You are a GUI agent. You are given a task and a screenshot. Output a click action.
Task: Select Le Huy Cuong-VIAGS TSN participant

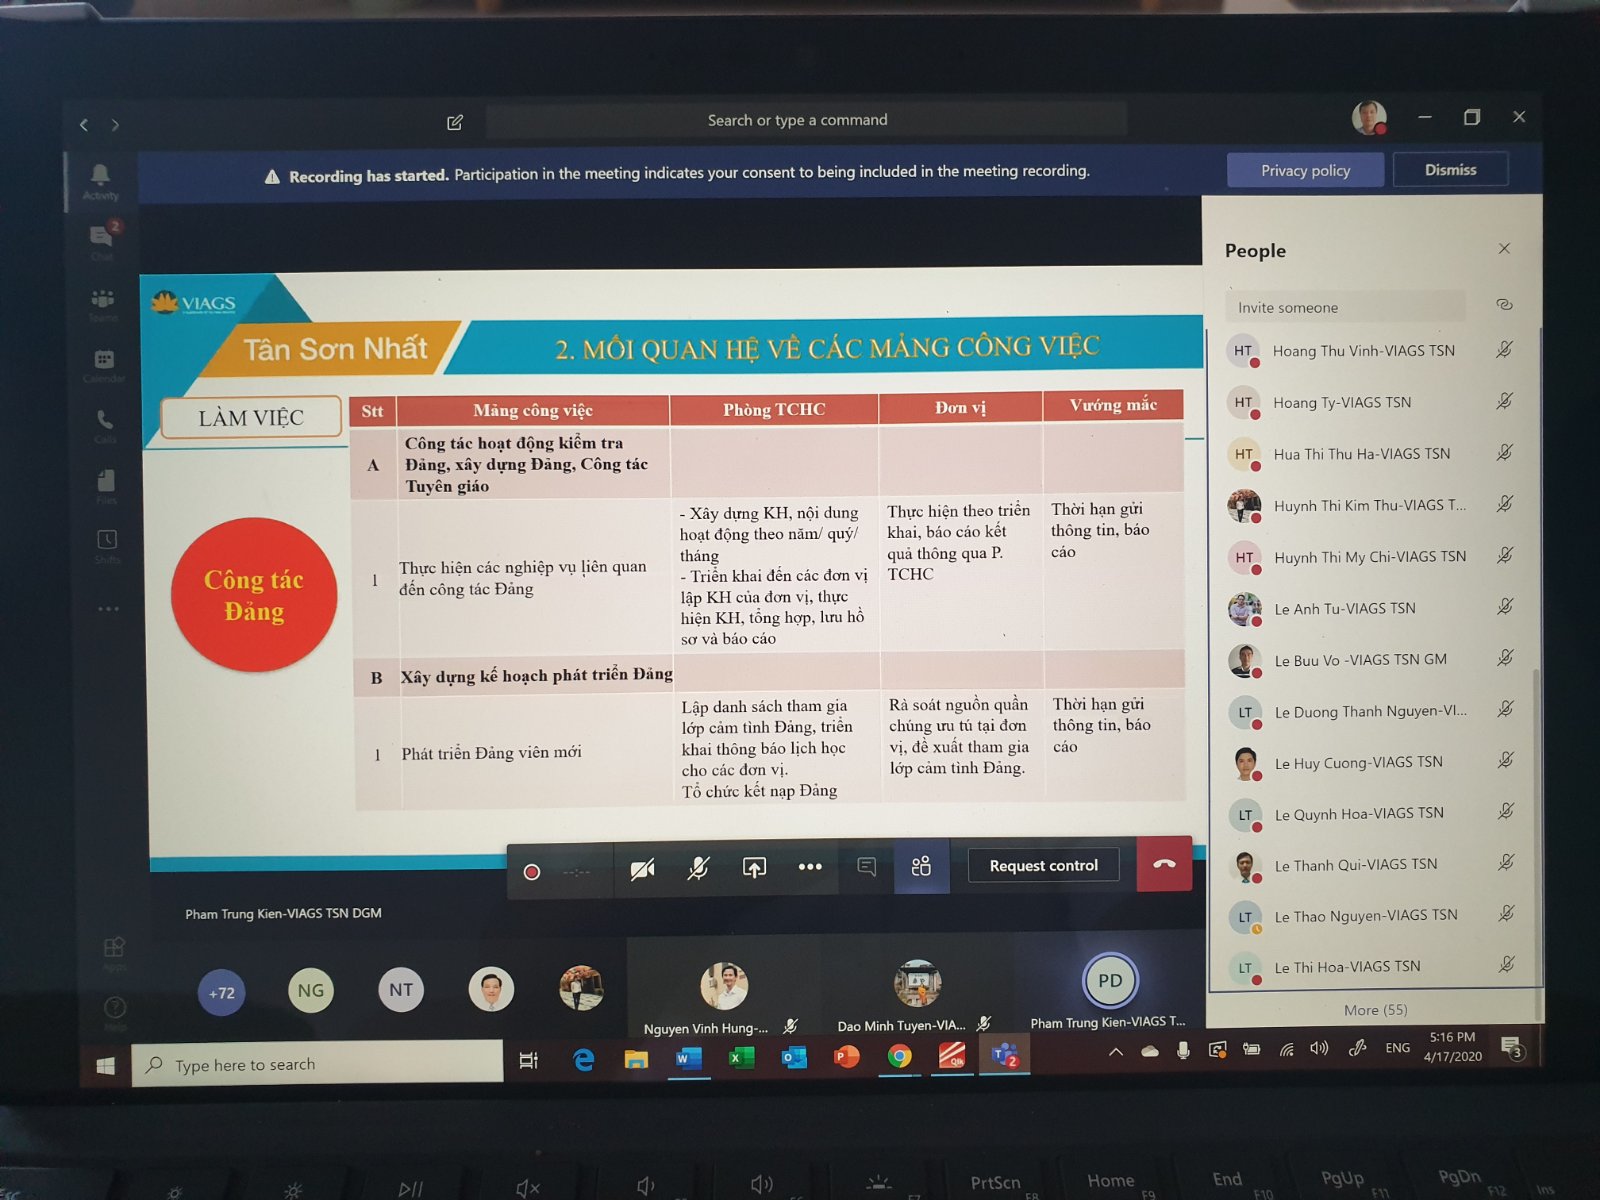point(1372,762)
